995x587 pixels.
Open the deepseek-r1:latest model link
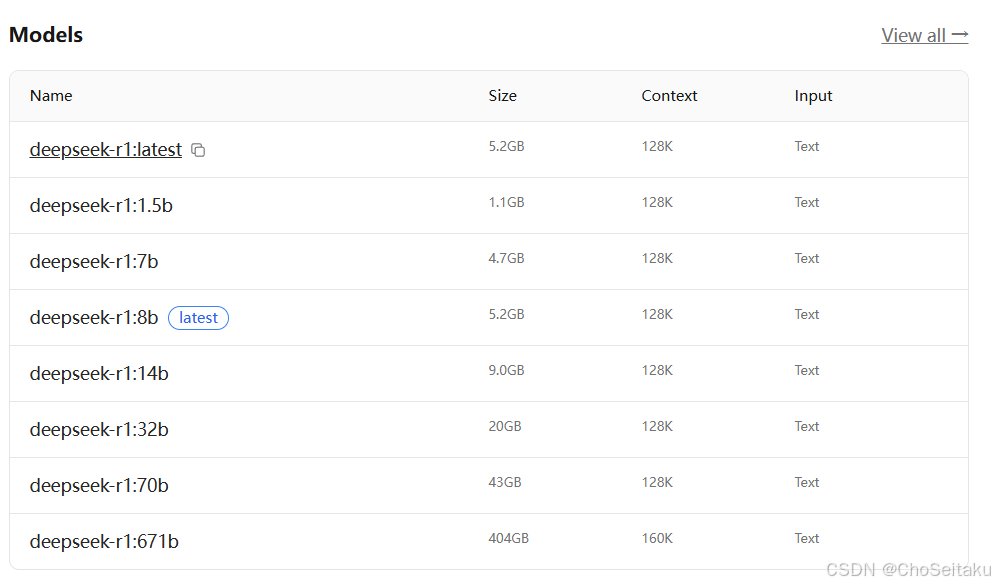tap(105, 149)
